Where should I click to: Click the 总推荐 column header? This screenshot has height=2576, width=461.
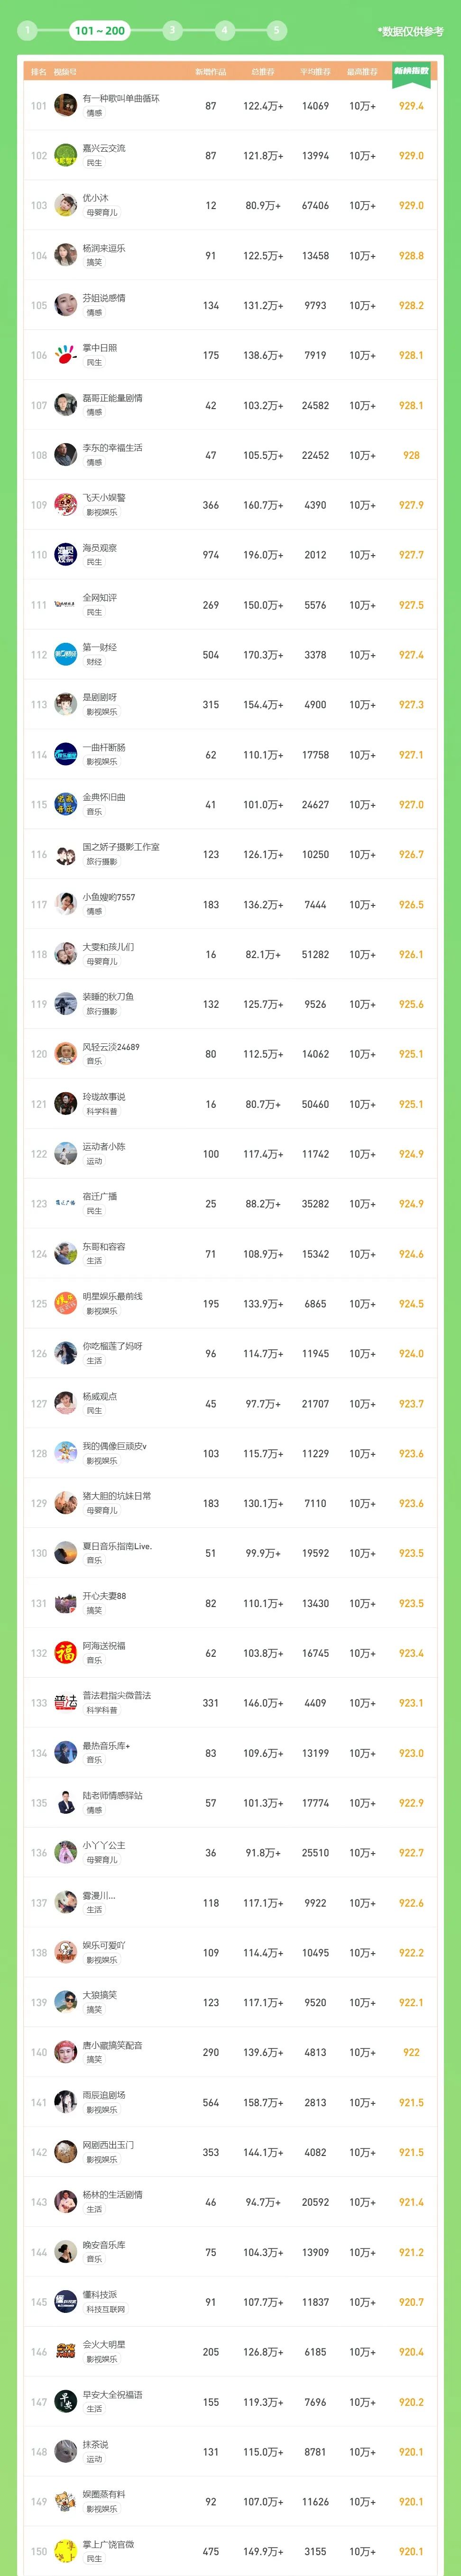(x=263, y=72)
